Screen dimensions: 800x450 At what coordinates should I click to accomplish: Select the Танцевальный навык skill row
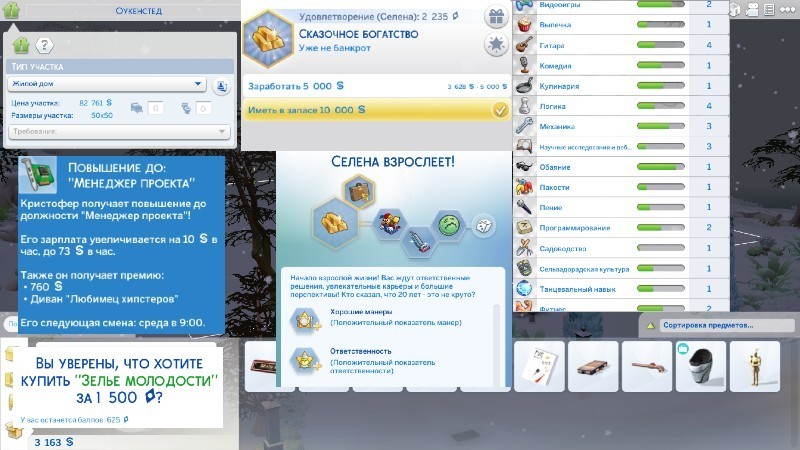[621, 289]
